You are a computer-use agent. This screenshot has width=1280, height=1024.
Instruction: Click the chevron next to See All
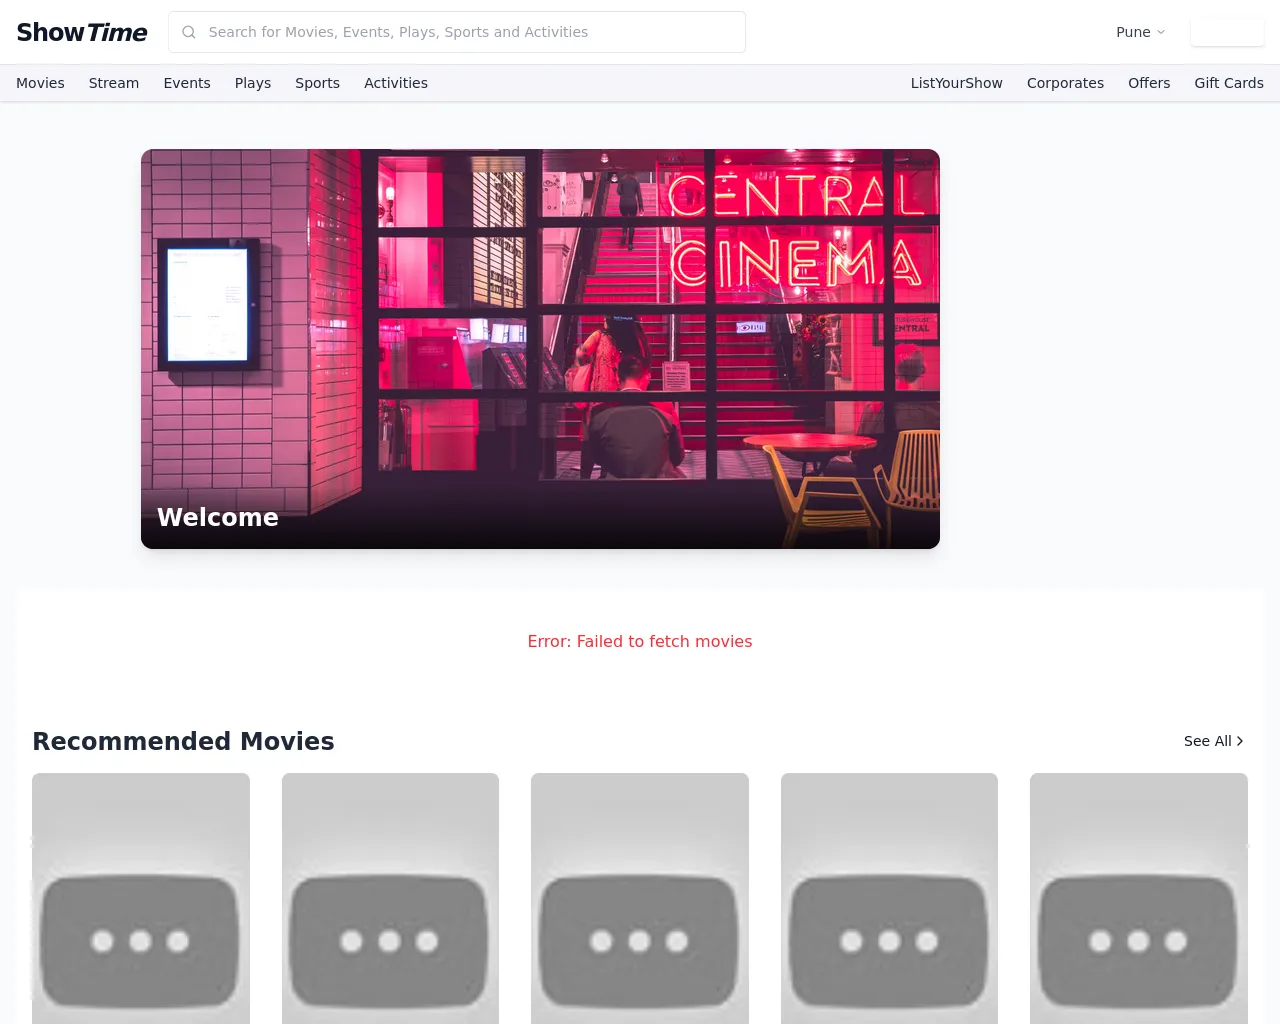pos(1240,741)
